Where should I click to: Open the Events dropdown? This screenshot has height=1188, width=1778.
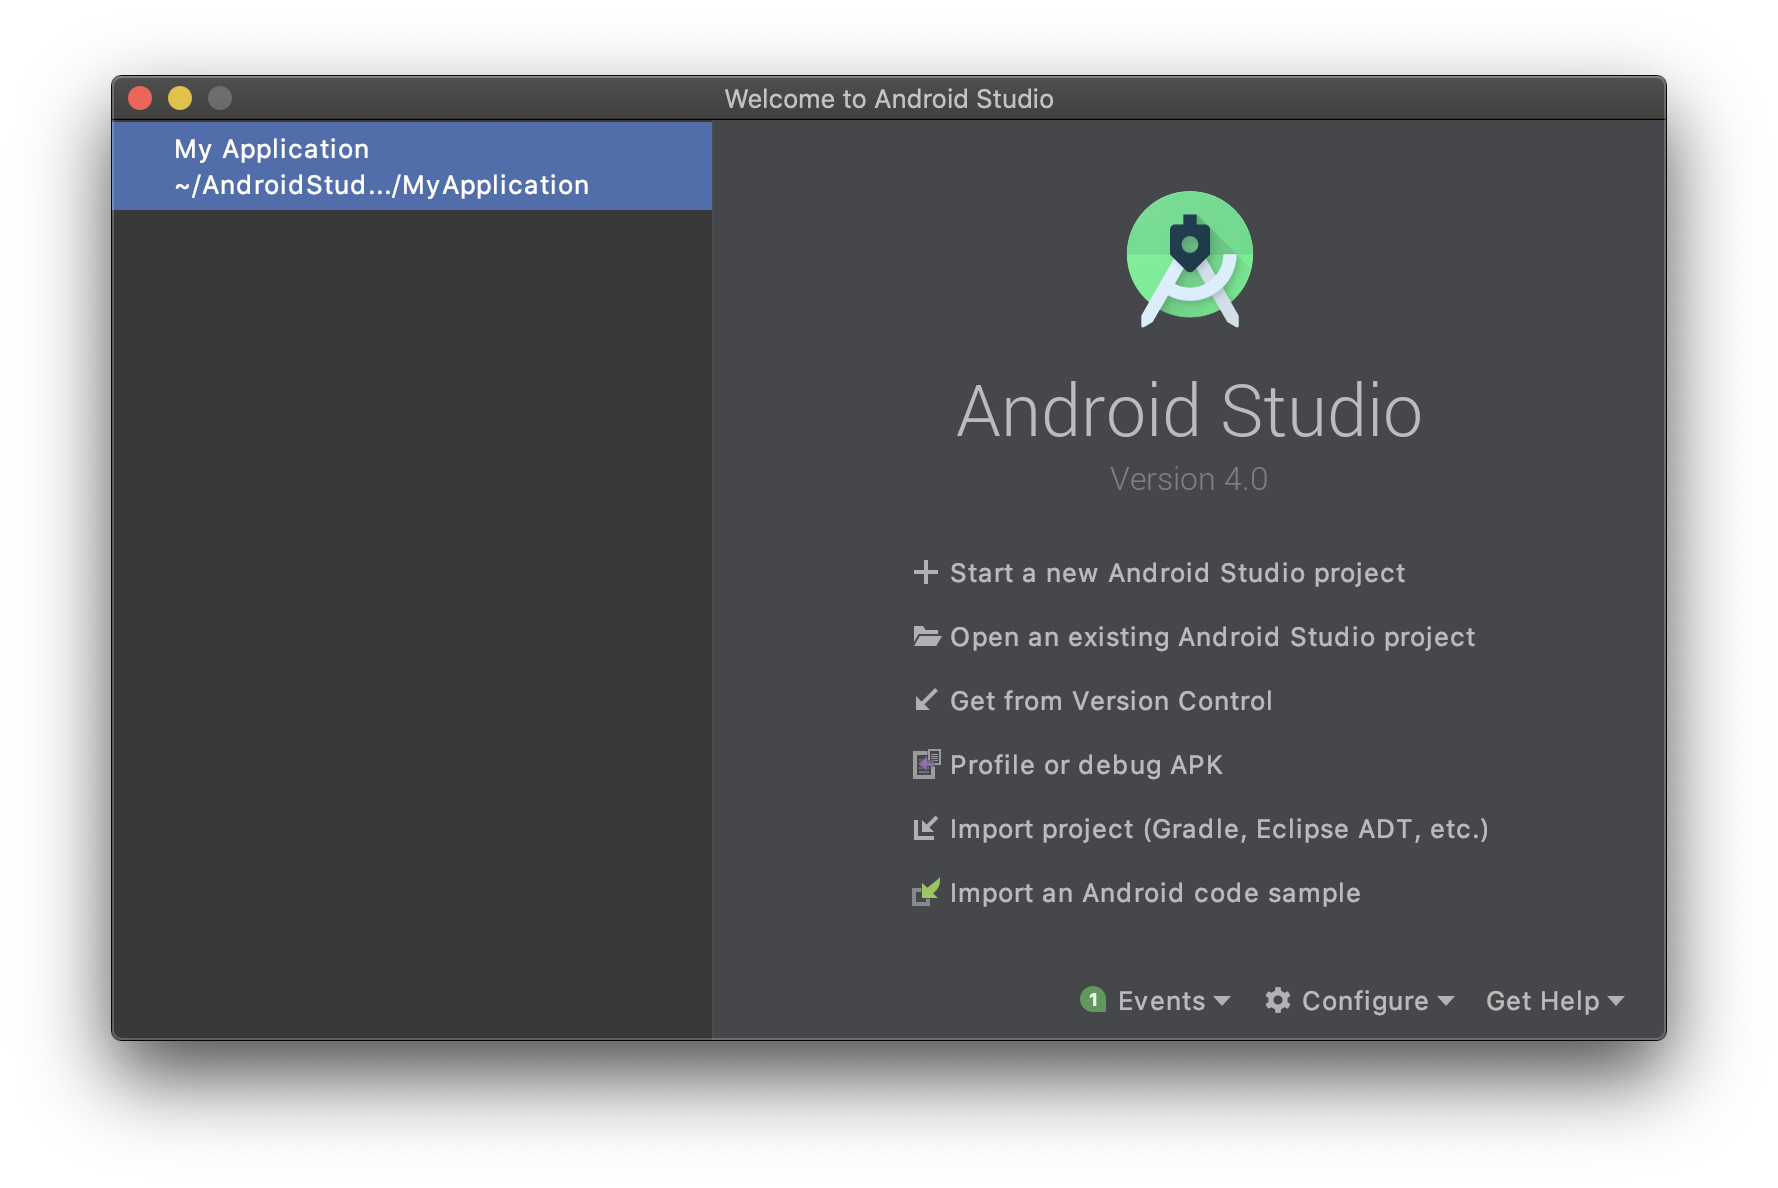pyautogui.click(x=1156, y=1001)
